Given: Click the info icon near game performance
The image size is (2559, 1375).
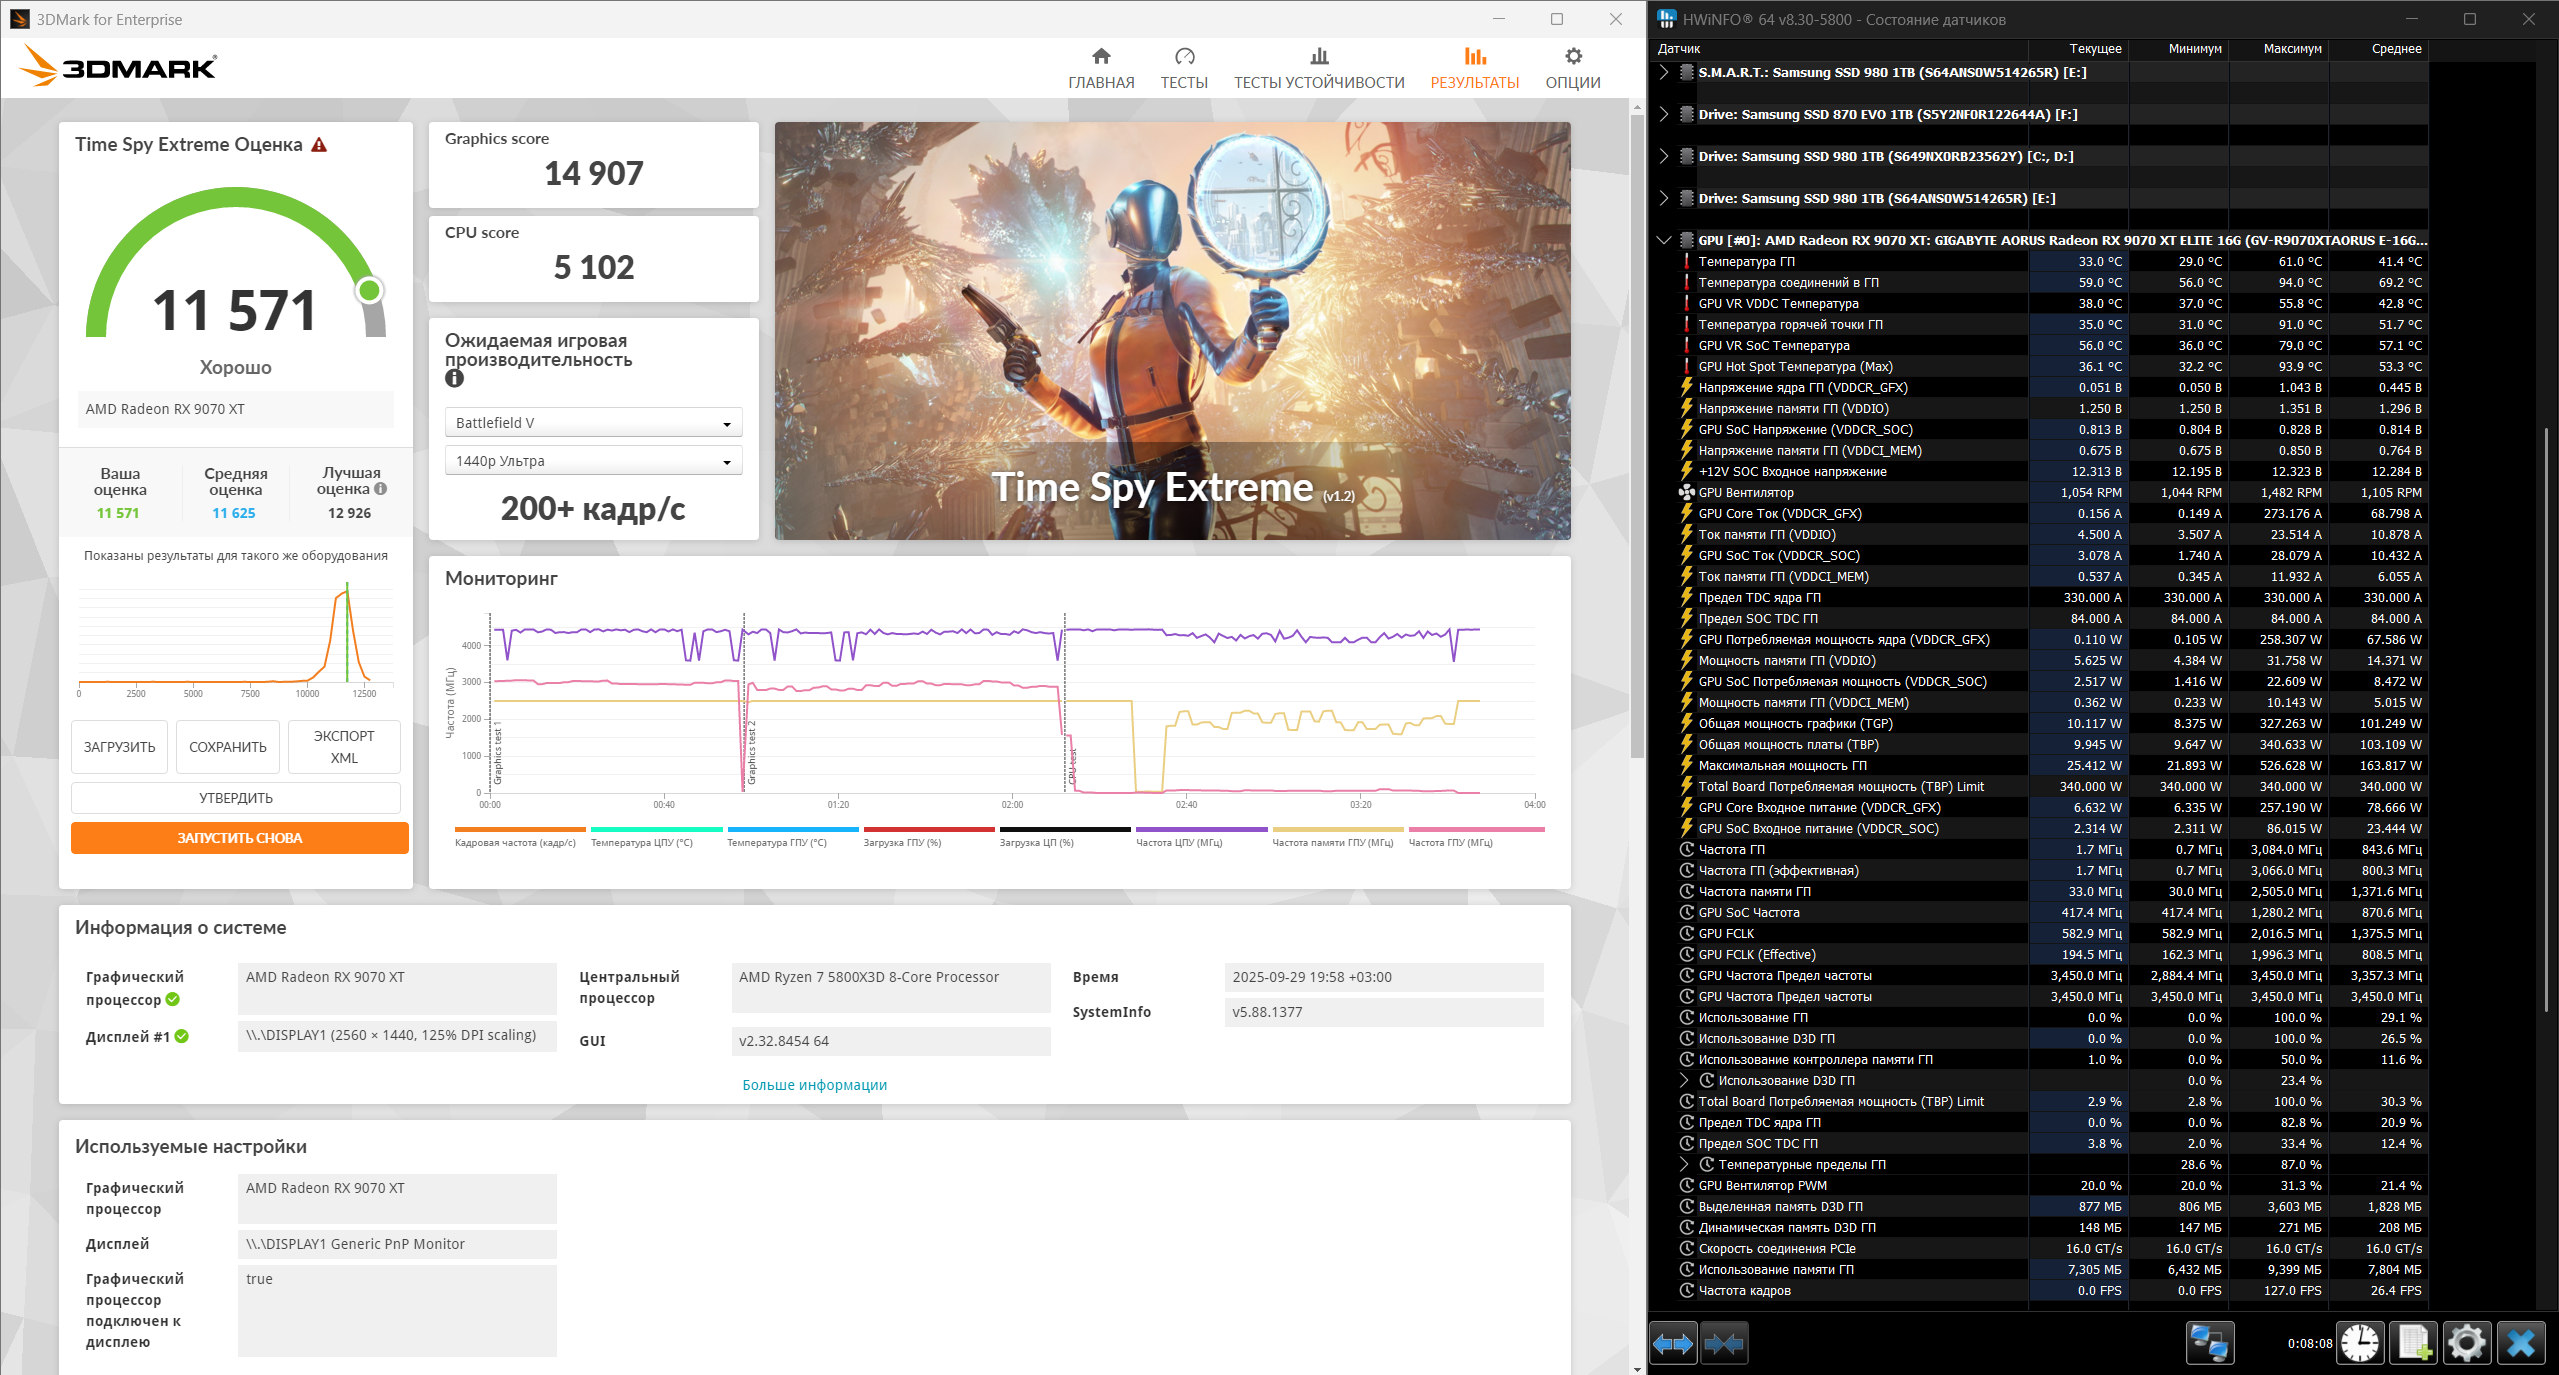Looking at the screenshot, I should point(454,378).
